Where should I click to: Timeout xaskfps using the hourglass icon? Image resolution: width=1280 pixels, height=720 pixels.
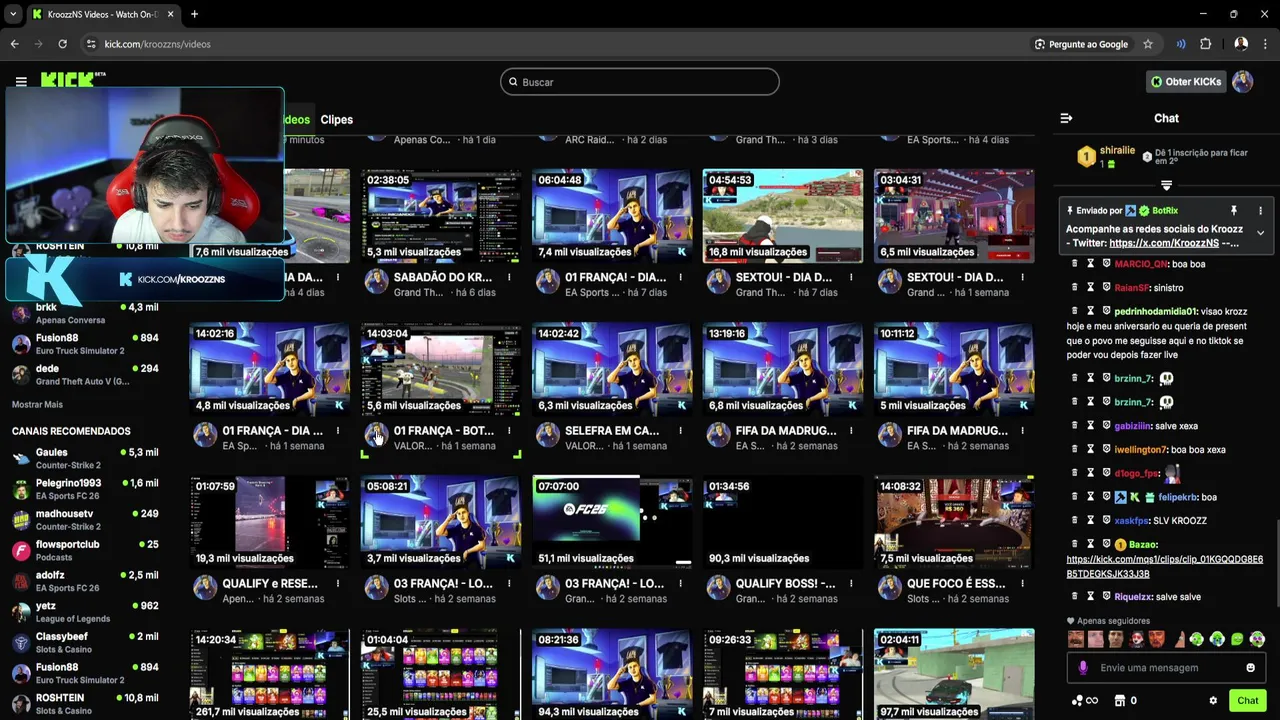(x=1091, y=521)
